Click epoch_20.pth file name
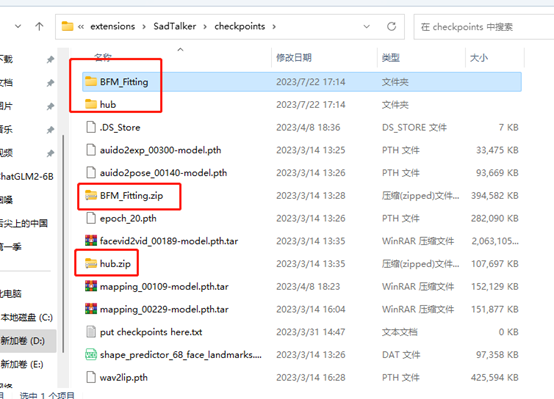 [x=128, y=219]
